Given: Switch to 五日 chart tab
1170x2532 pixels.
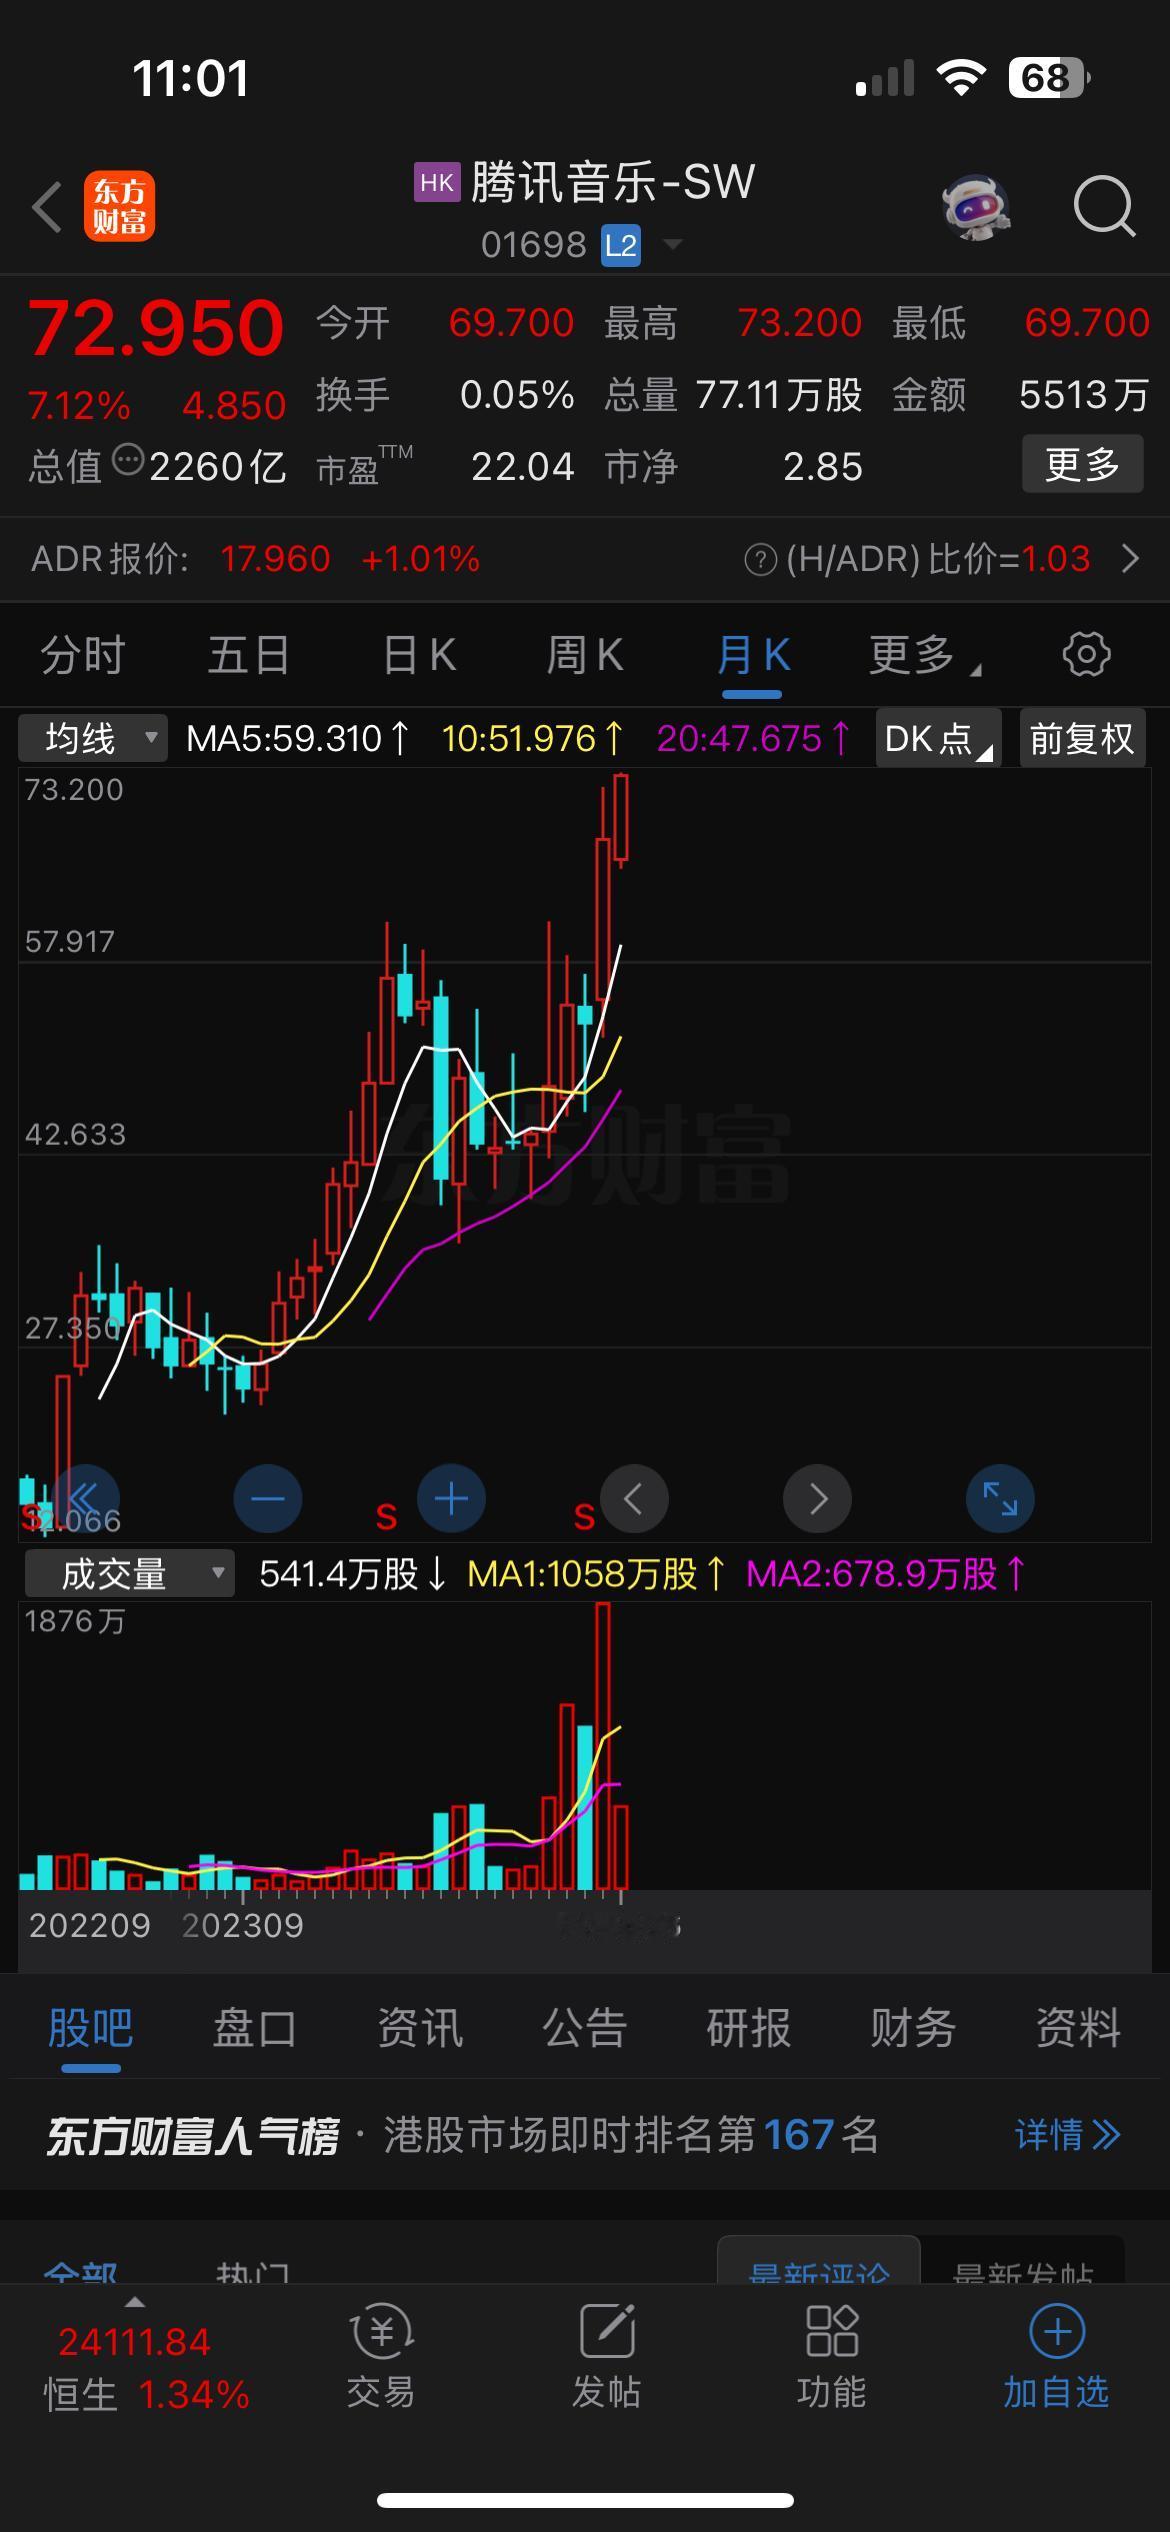Looking at the screenshot, I should click(249, 656).
